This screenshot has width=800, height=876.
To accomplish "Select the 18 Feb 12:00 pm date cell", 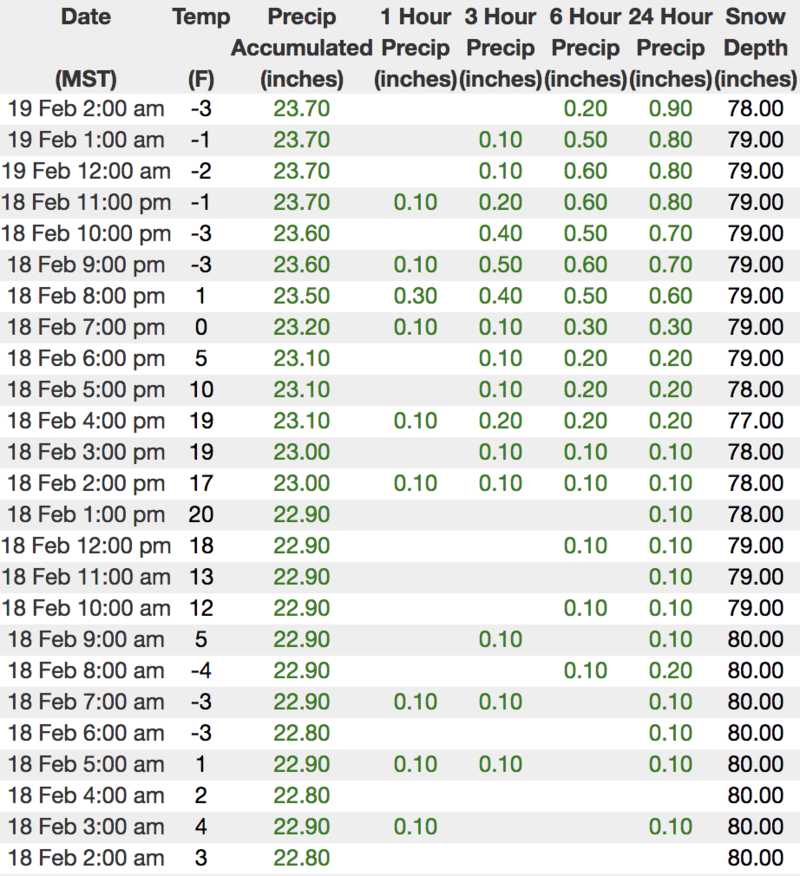I will (86, 546).
